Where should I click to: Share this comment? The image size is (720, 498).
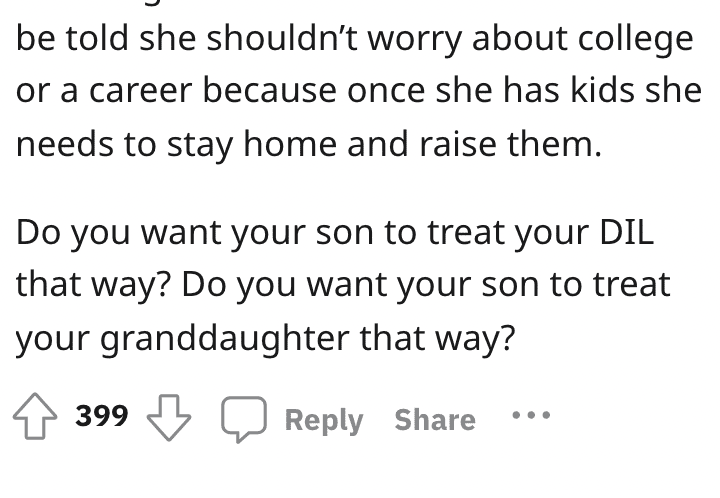click(x=435, y=420)
